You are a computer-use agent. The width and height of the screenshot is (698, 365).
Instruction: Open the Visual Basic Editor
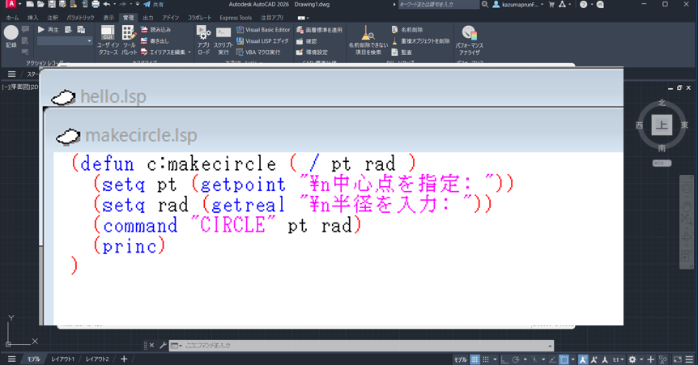[263, 29]
